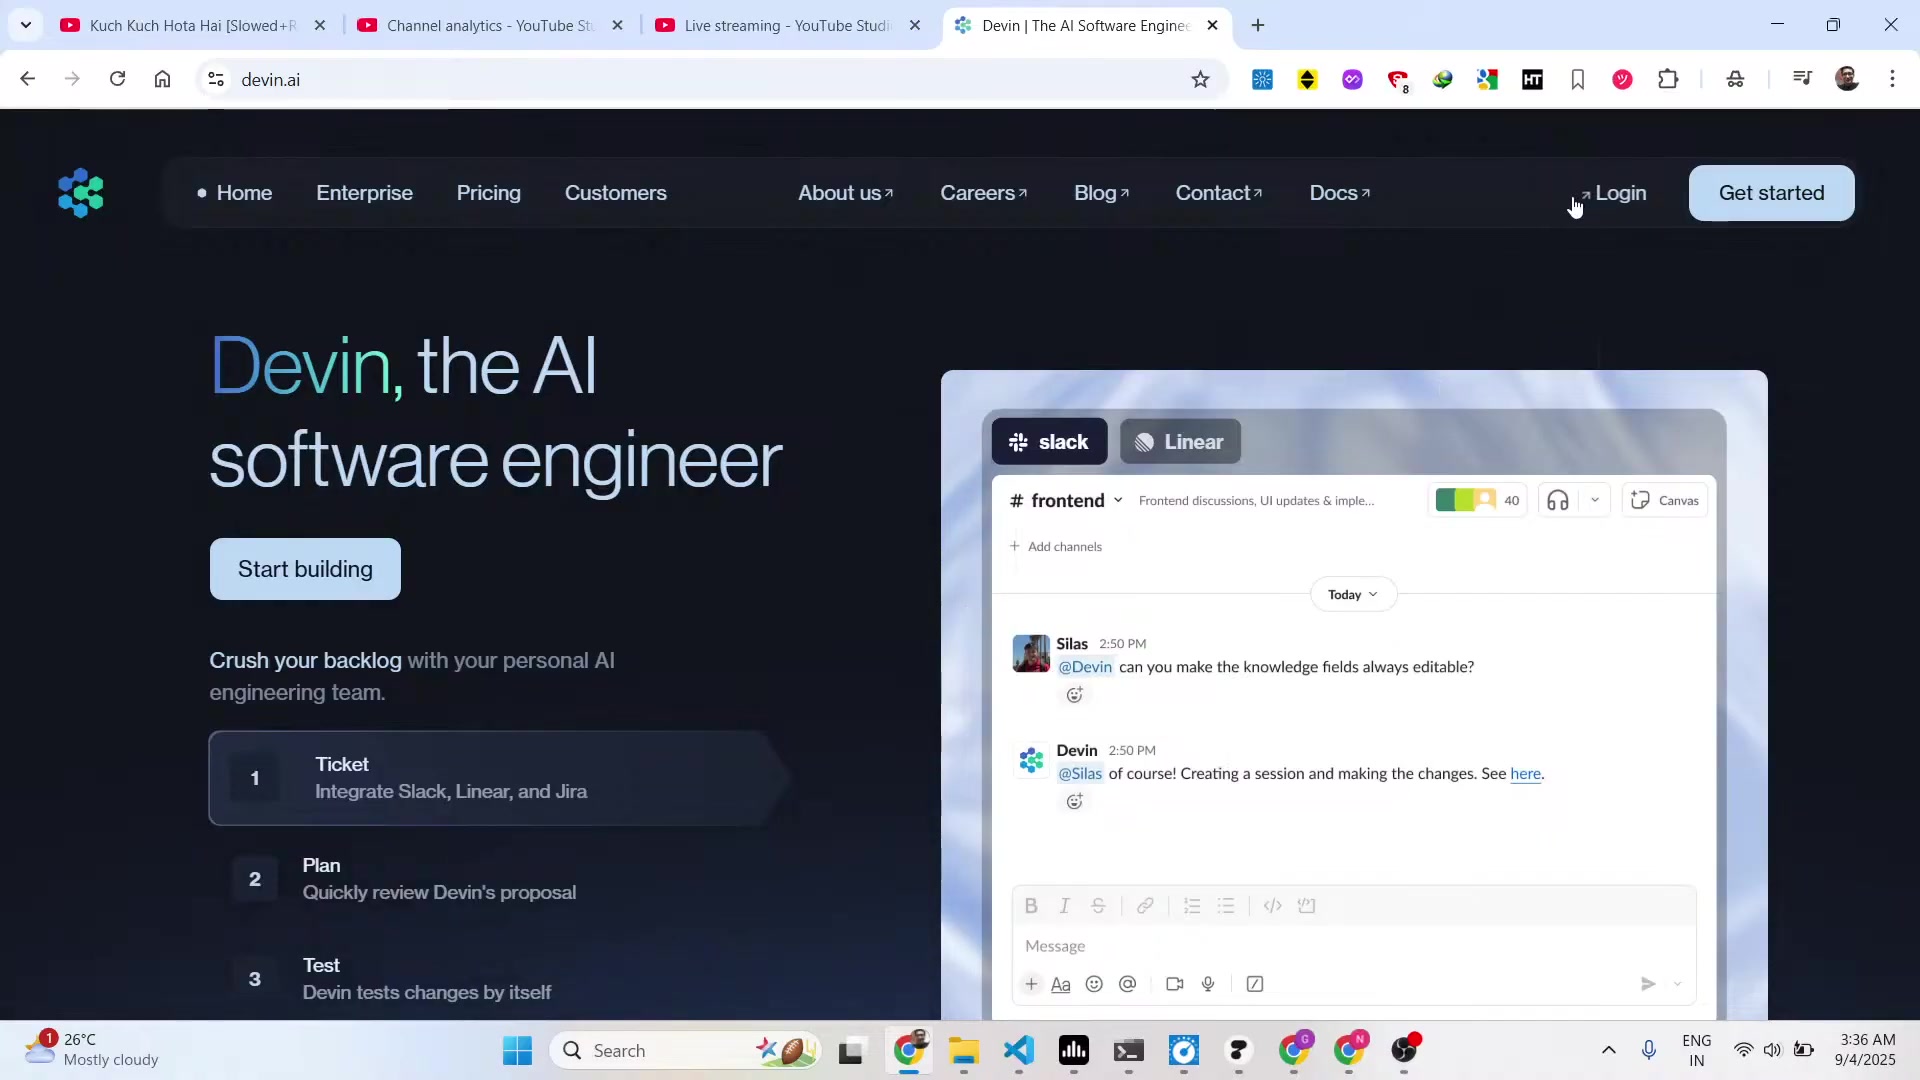The height and width of the screenshot is (1080, 1920).
Task: Open the Canvas button in channel header
Action: pyautogui.click(x=1664, y=500)
